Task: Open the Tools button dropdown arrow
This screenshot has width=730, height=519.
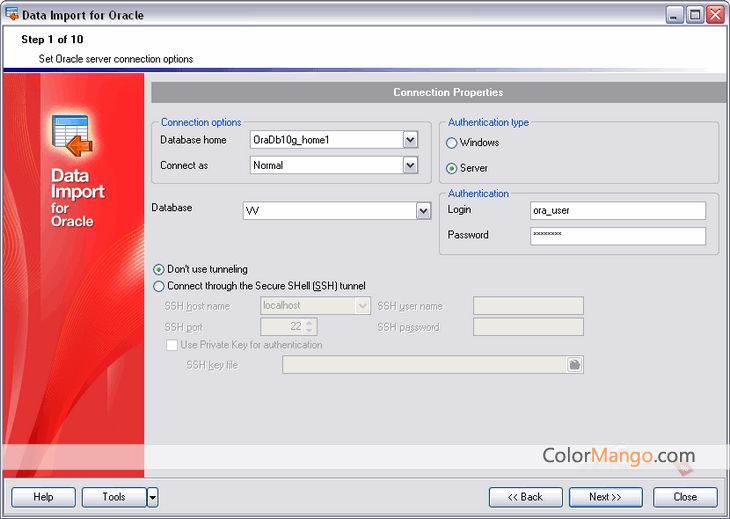Action: point(152,498)
